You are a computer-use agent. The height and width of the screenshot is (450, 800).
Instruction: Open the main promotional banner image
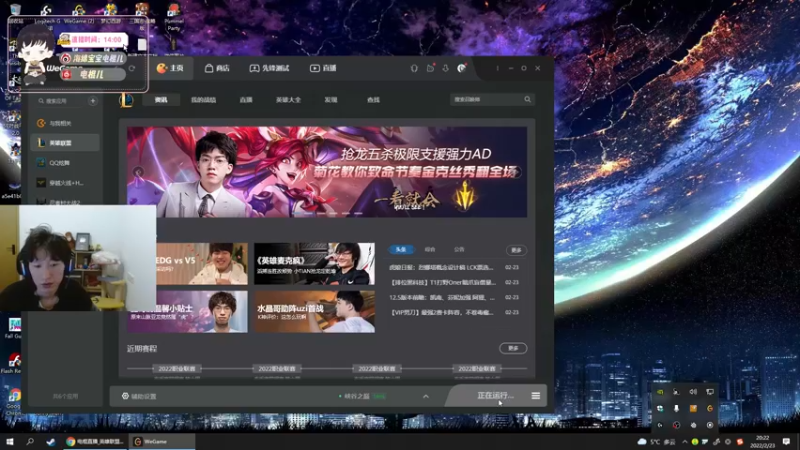(327, 172)
